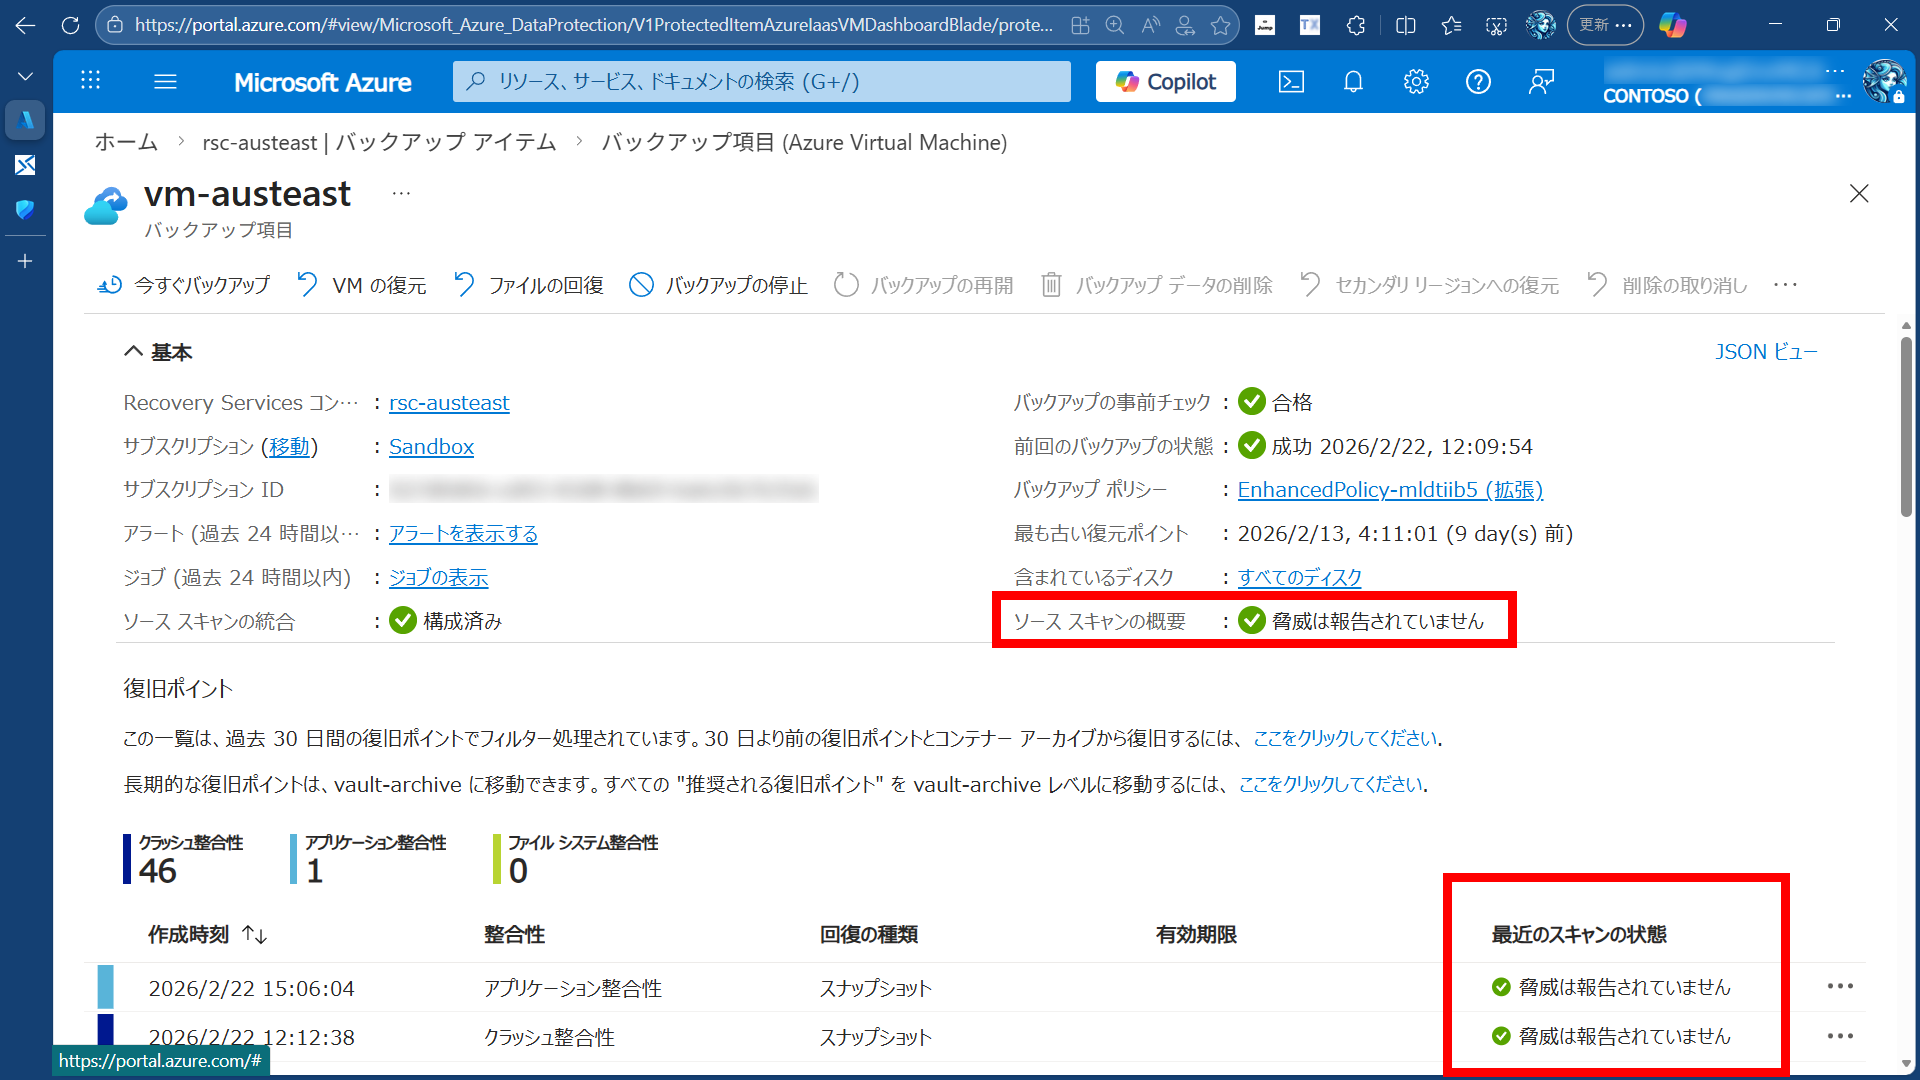This screenshot has width=1920, height=1080.
Task: Navigate to ホーム breadcrumb
Action: 126,142
